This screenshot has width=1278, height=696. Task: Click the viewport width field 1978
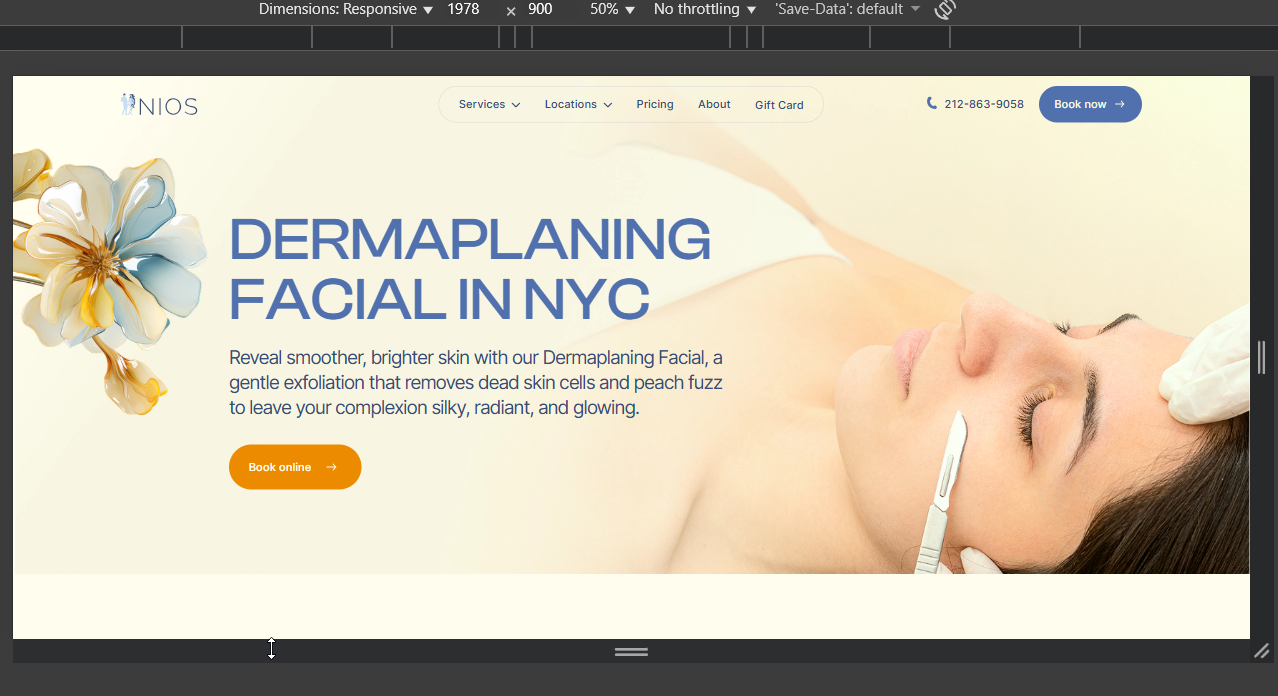[x=464, y=9]
